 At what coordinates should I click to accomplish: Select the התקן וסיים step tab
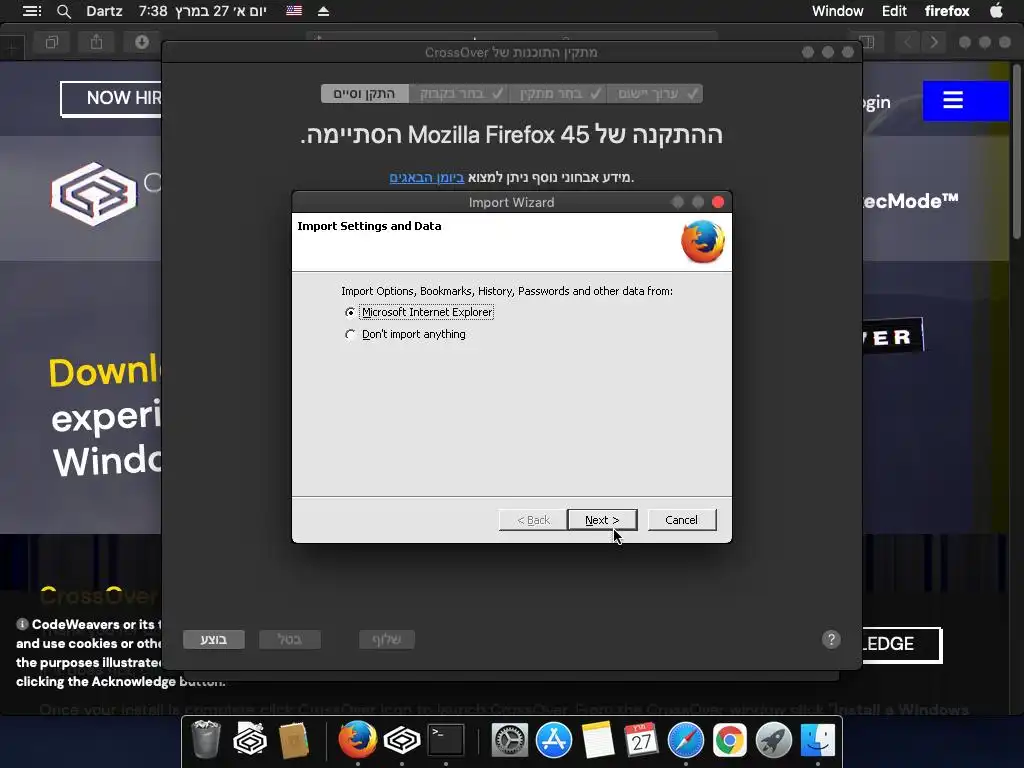pos(364,93)
